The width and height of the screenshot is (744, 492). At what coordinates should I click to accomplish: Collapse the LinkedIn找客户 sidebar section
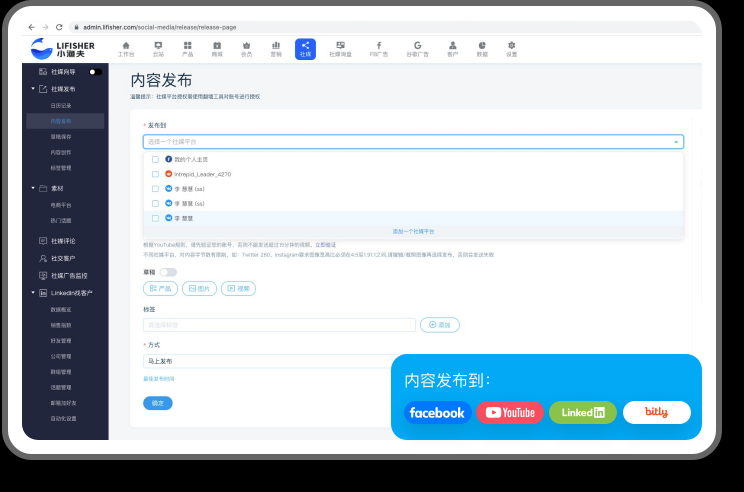[33, 293]
